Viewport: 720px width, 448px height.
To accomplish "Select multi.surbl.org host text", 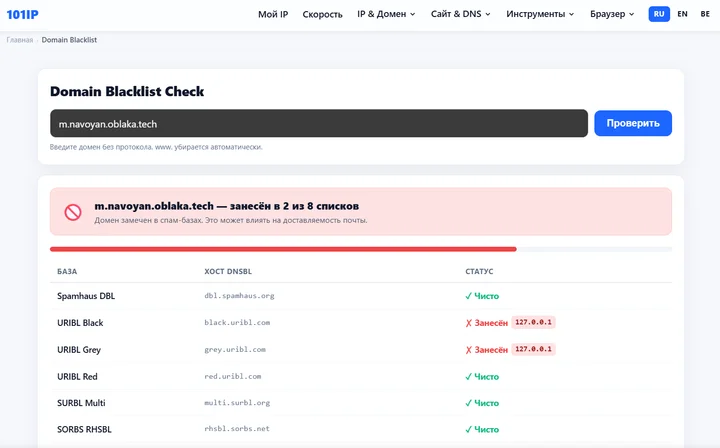I will 237,403.
